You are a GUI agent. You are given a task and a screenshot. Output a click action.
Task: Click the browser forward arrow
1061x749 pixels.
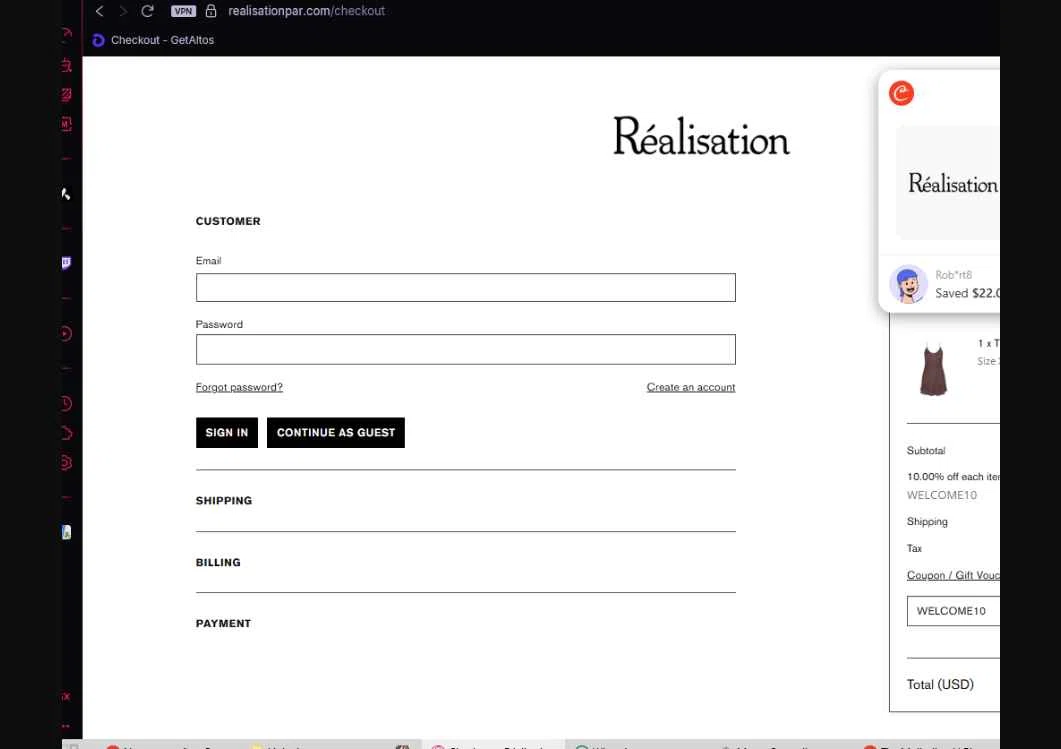(x=123, y=11)
